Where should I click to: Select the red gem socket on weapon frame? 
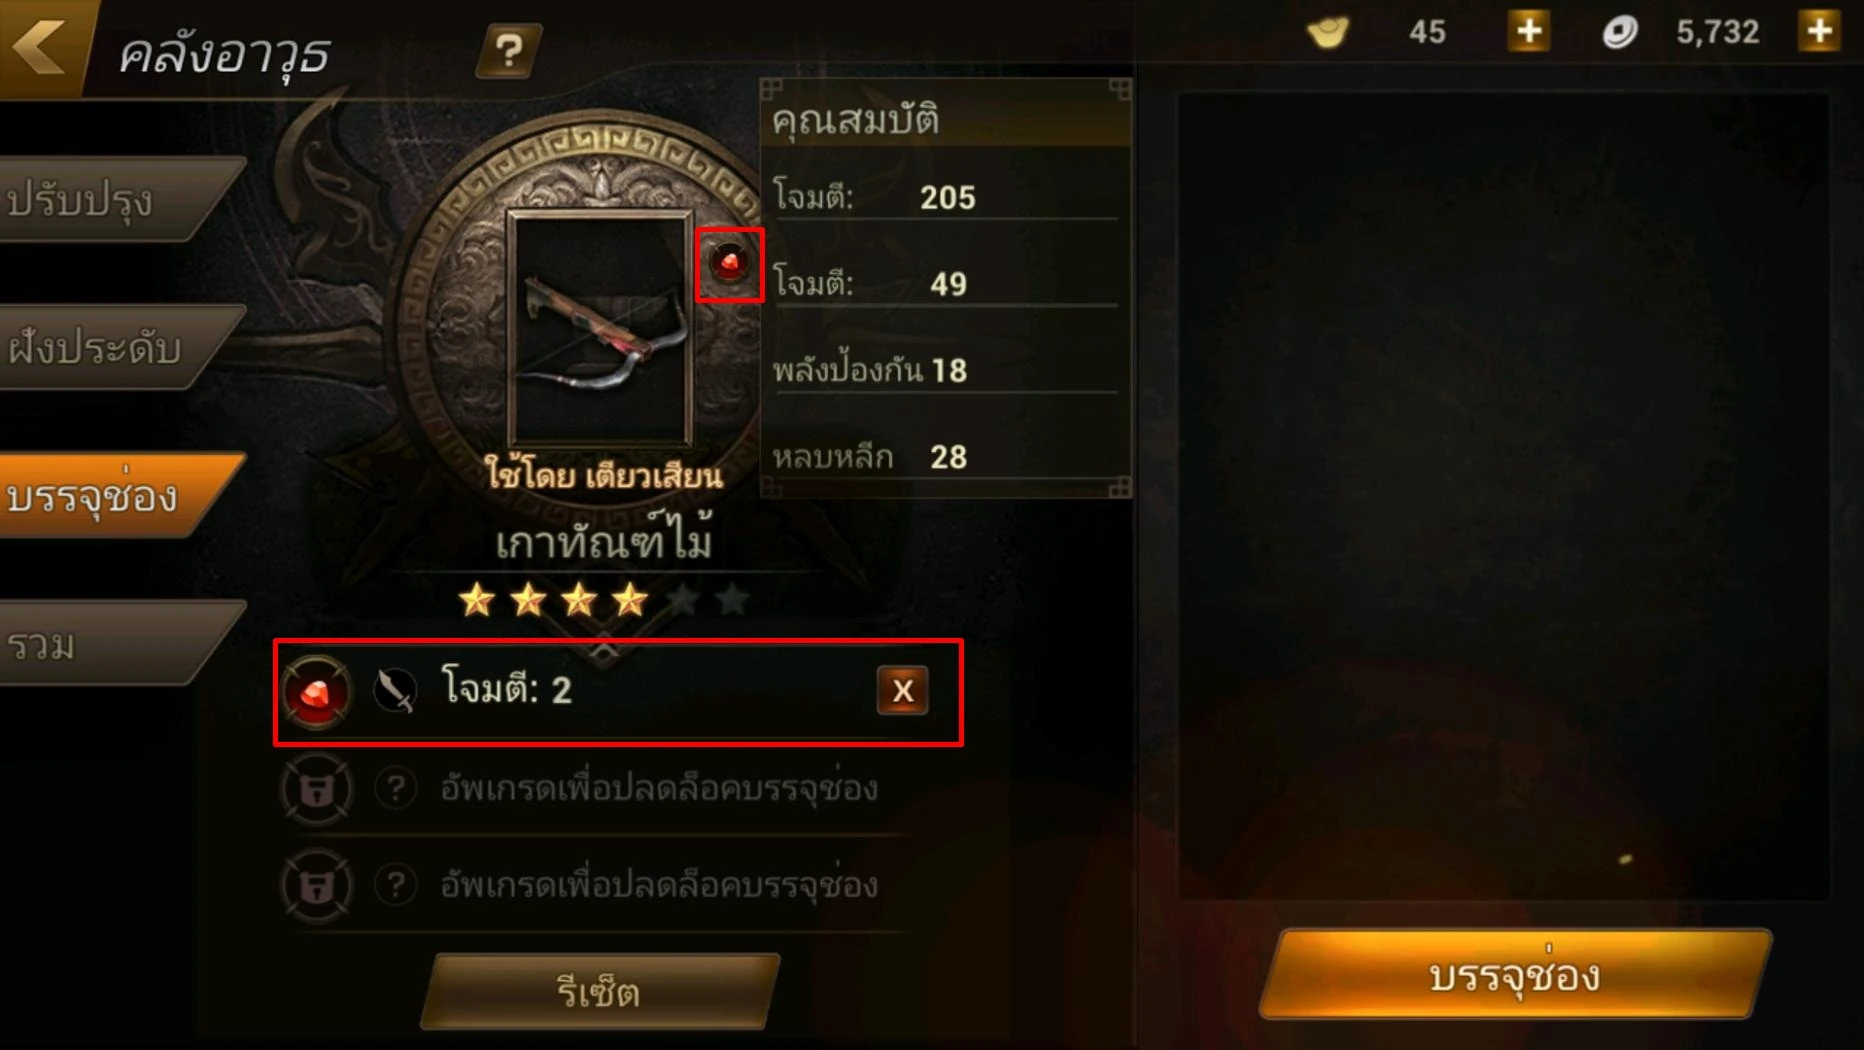[x=730, y=264]
